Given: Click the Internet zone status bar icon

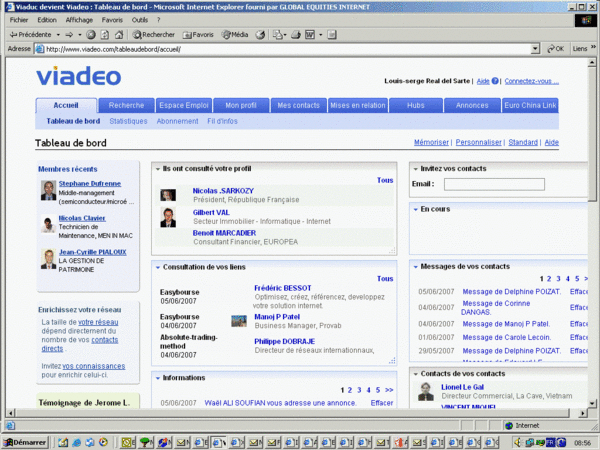Looking at the screenshot, I should click(509, 426).
